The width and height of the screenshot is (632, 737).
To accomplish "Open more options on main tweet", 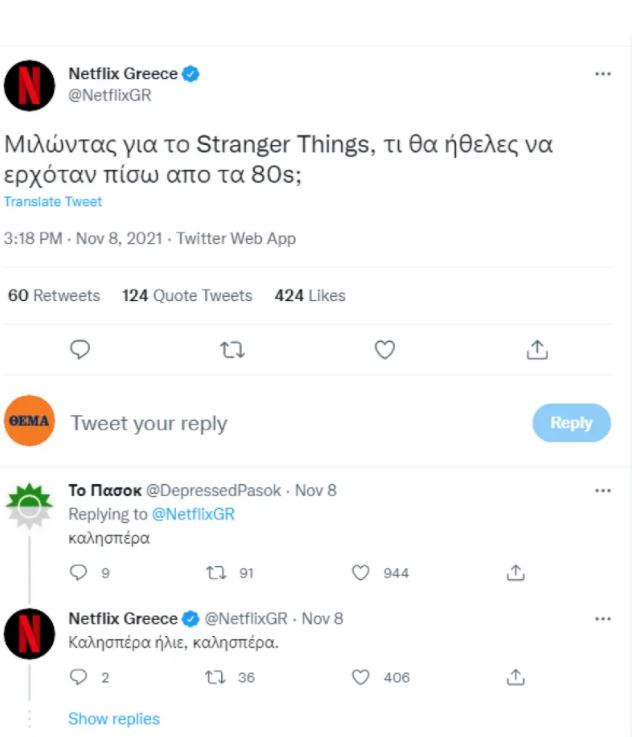I will 602,74.
